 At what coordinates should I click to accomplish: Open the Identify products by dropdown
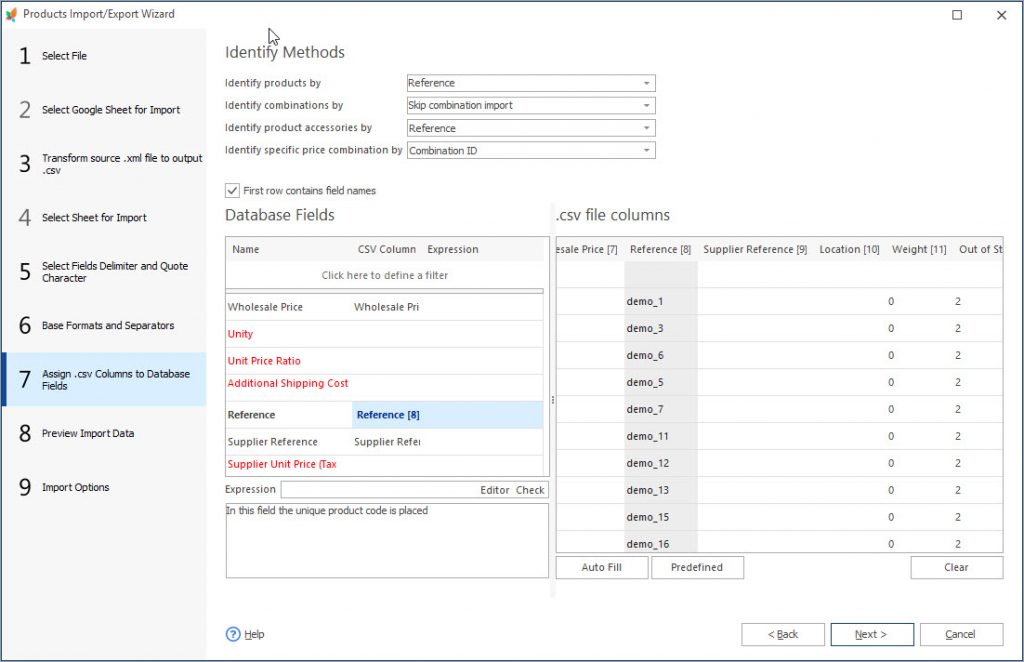point(645,83)
